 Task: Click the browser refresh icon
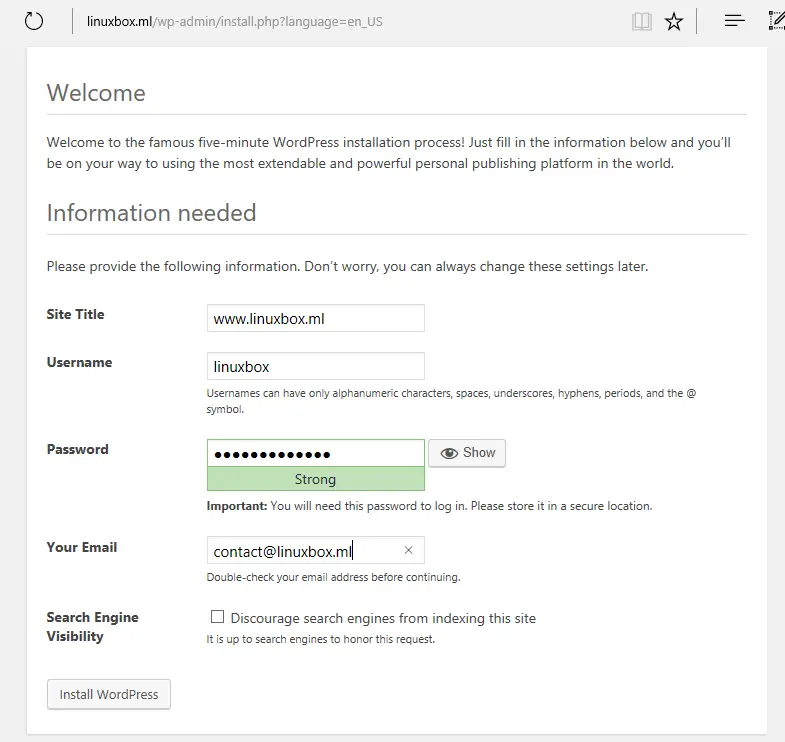coord(34,22)
